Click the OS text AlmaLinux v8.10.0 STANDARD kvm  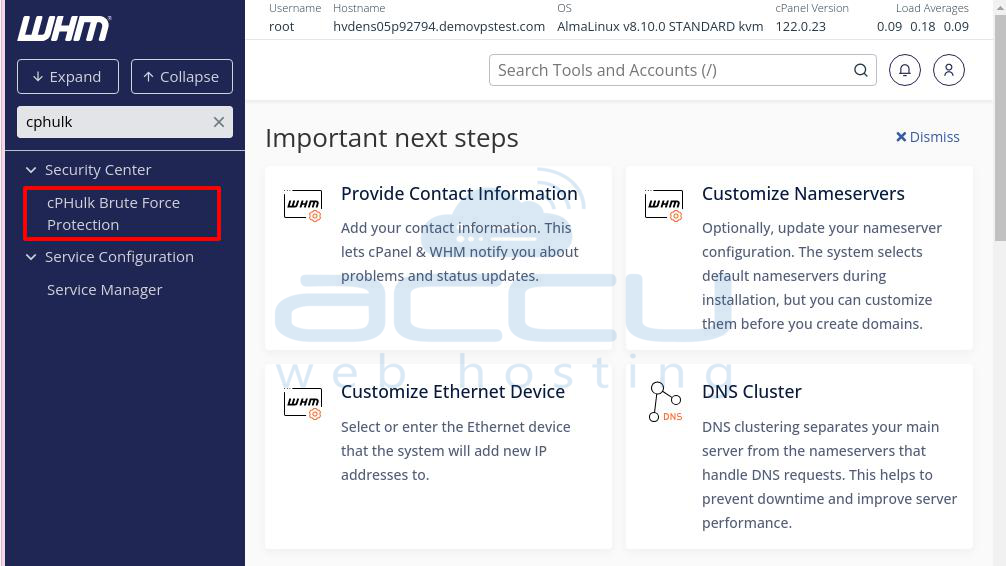(660, 27)
